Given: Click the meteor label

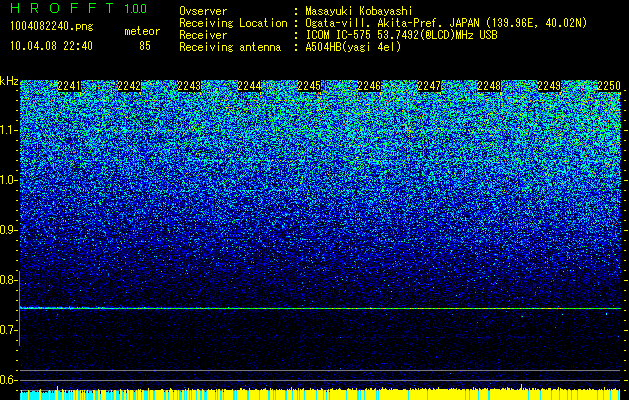Looking at the screenshot, I should click(x=142, y=31).
